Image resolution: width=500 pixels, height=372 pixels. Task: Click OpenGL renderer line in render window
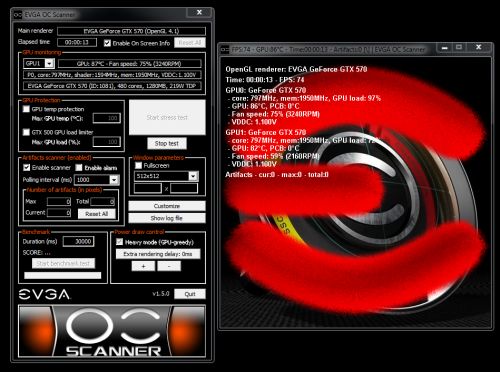tap(296, 69)
